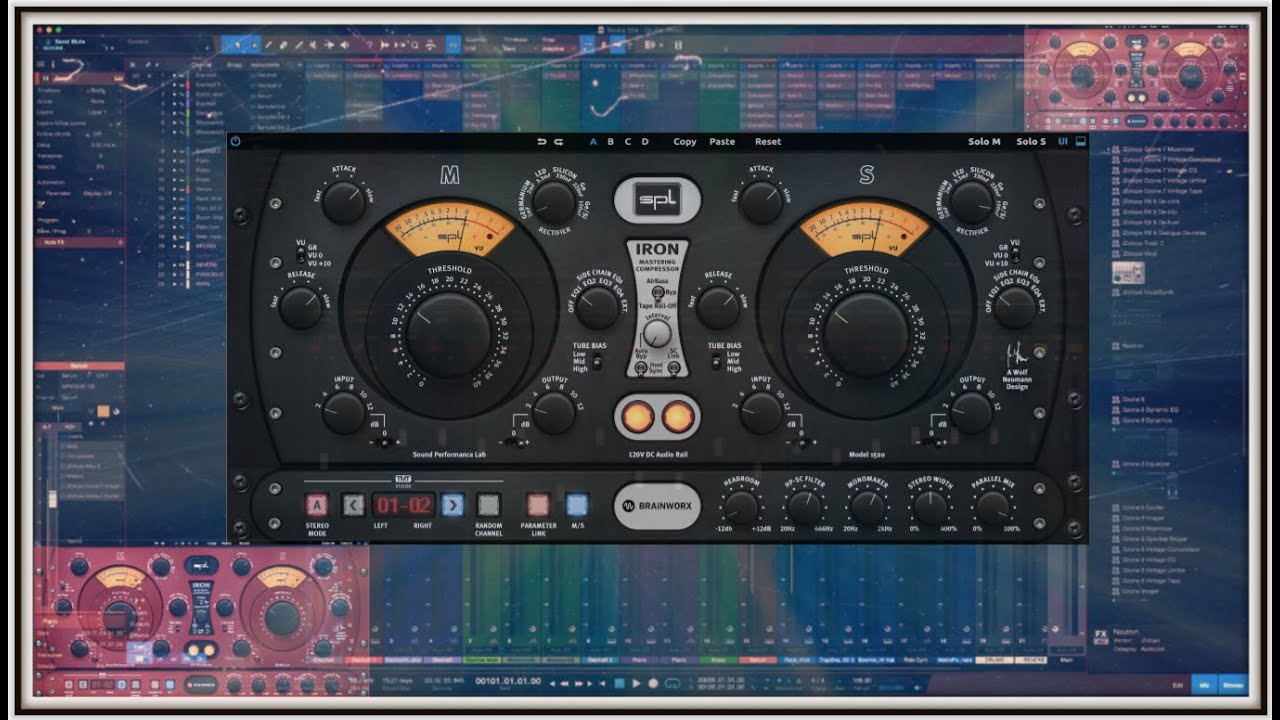Click the Parallel Mix knob

[x=994, y=507]
